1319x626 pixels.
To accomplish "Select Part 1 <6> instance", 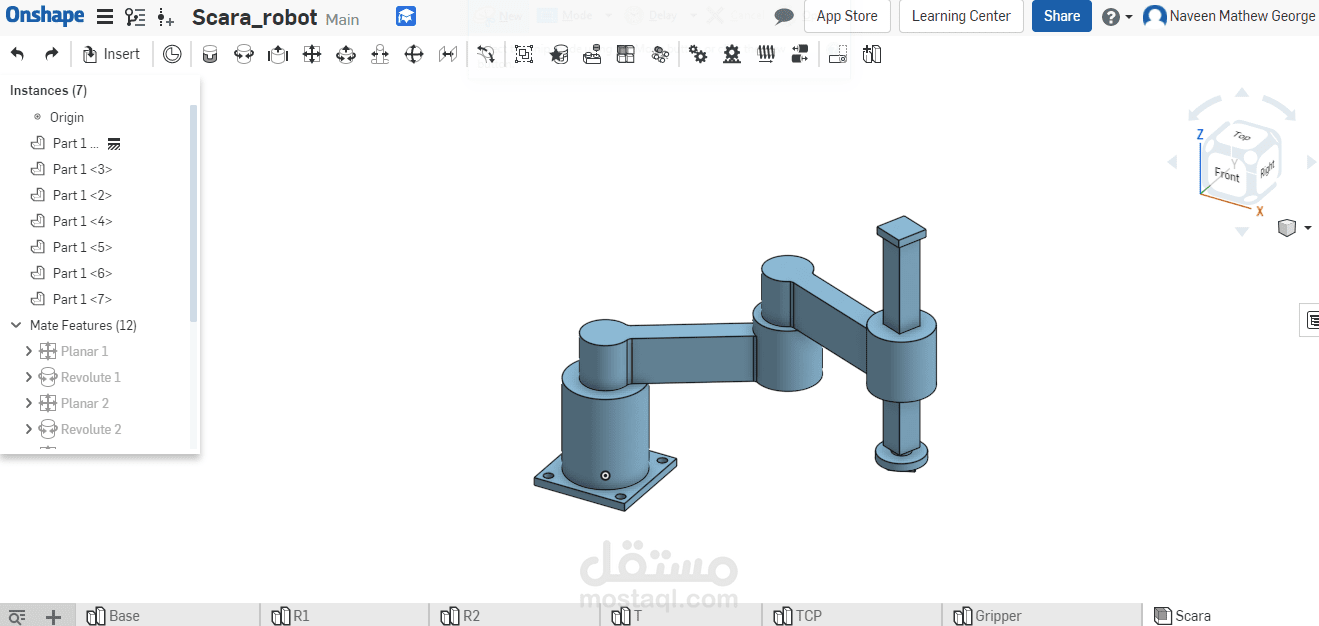I will point(82,273).
